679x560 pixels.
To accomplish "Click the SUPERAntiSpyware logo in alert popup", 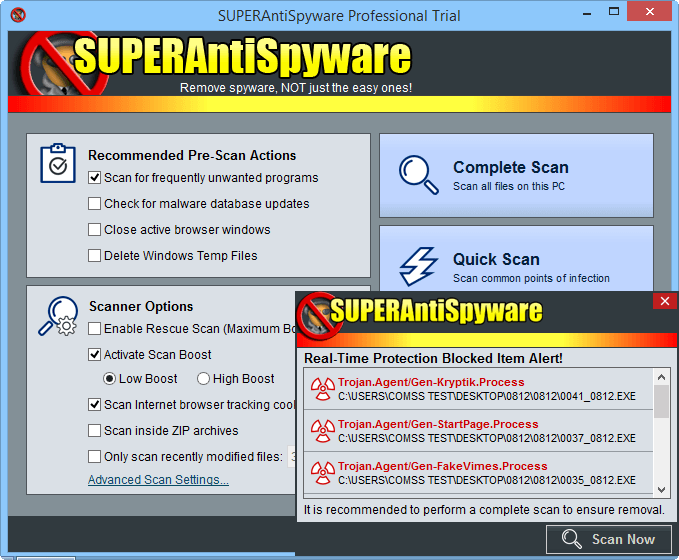I will pyautogui.click(x=420, y=314).
